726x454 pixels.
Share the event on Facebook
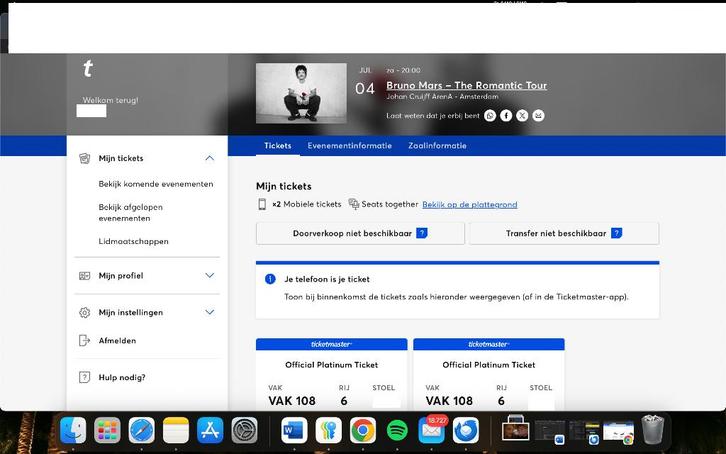[506, 116]
